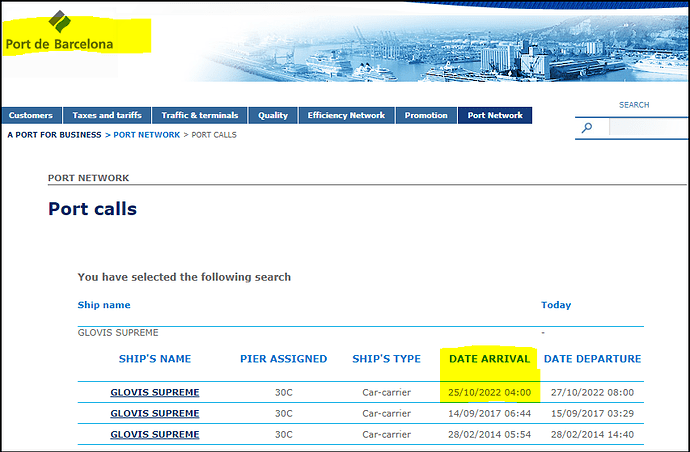The height and width of the screenshot is (452, 690).
Task: Follow A PORT FOR BUSINESS breadcrumb
Action: [54, 135]
